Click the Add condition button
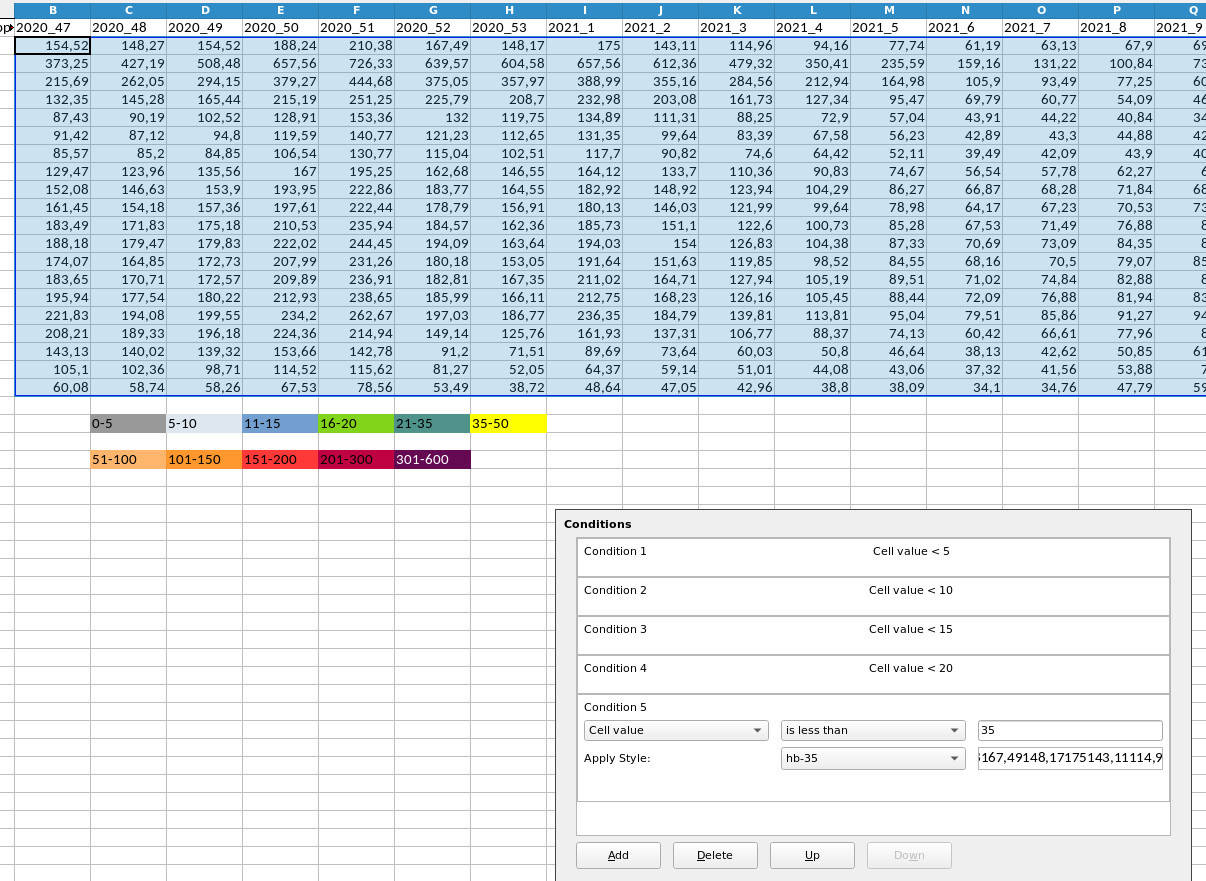 618,855
